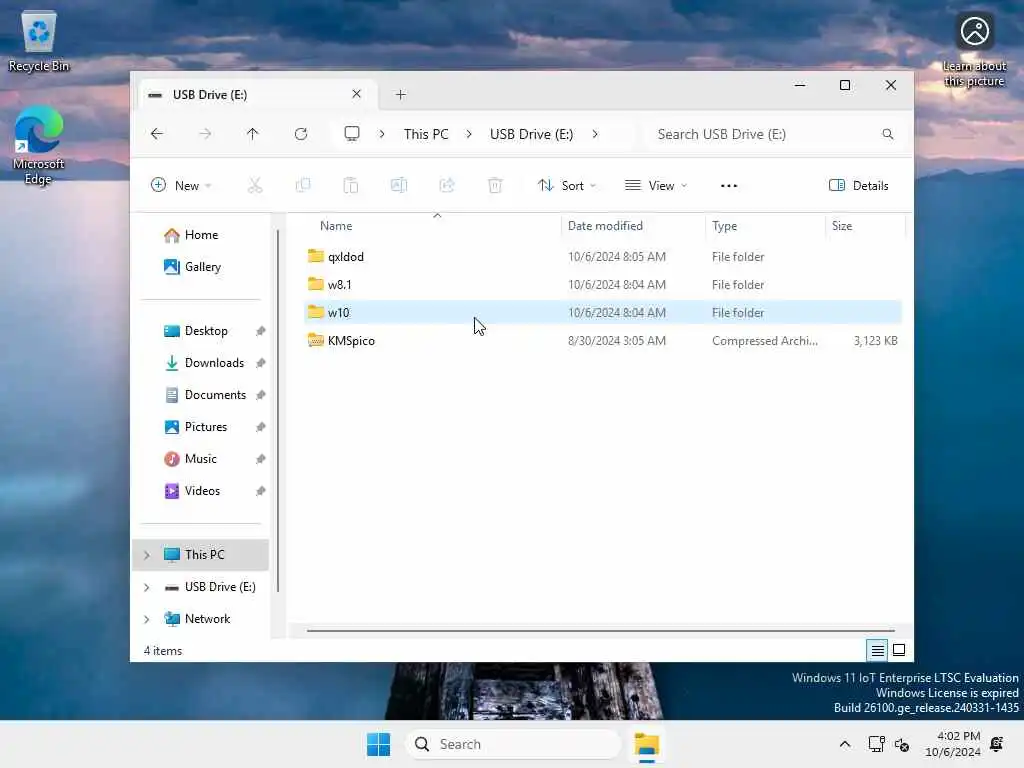Open the Windows Start menu
The image size is (1024, 768).
(x=378, y=744)
